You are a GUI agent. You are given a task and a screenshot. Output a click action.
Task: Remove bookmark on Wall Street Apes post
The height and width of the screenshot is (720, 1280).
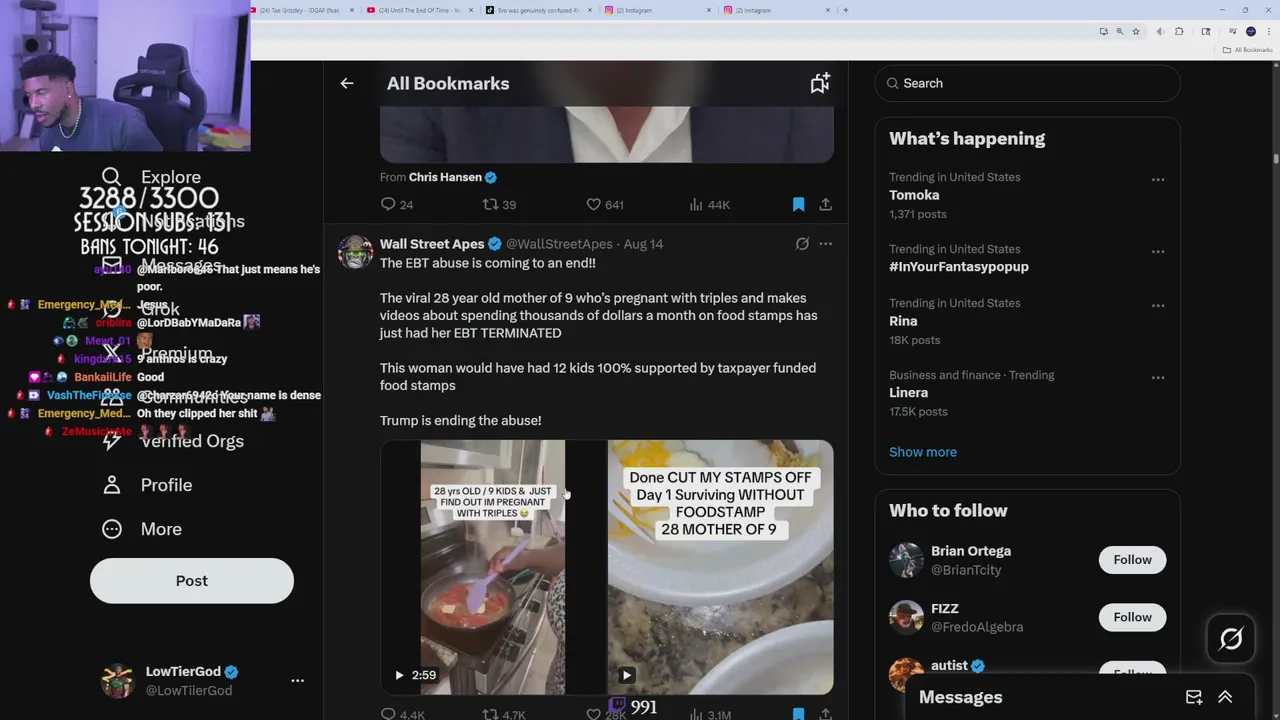coord(798,714)
